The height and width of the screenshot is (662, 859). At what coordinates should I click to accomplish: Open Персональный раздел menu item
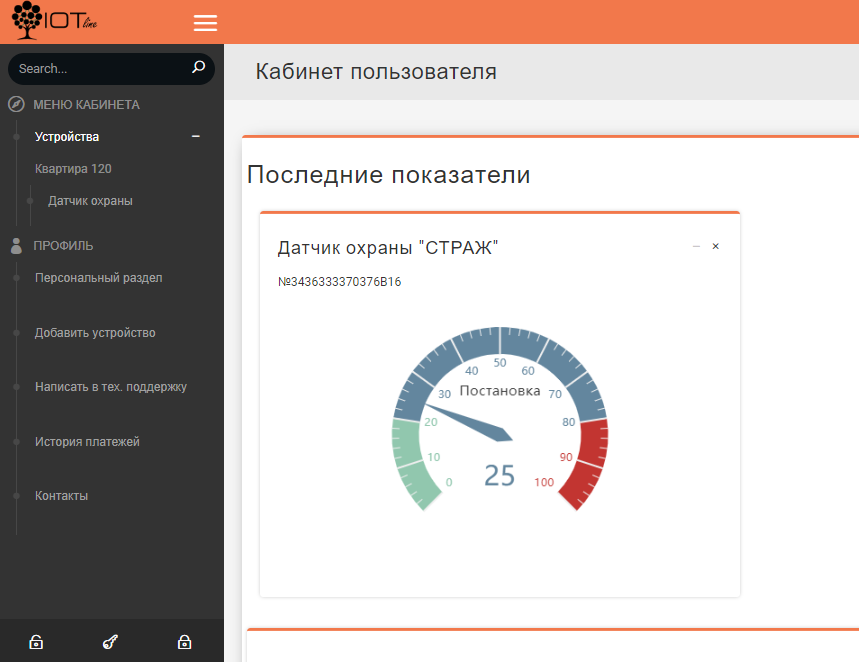tap(98, 278)
